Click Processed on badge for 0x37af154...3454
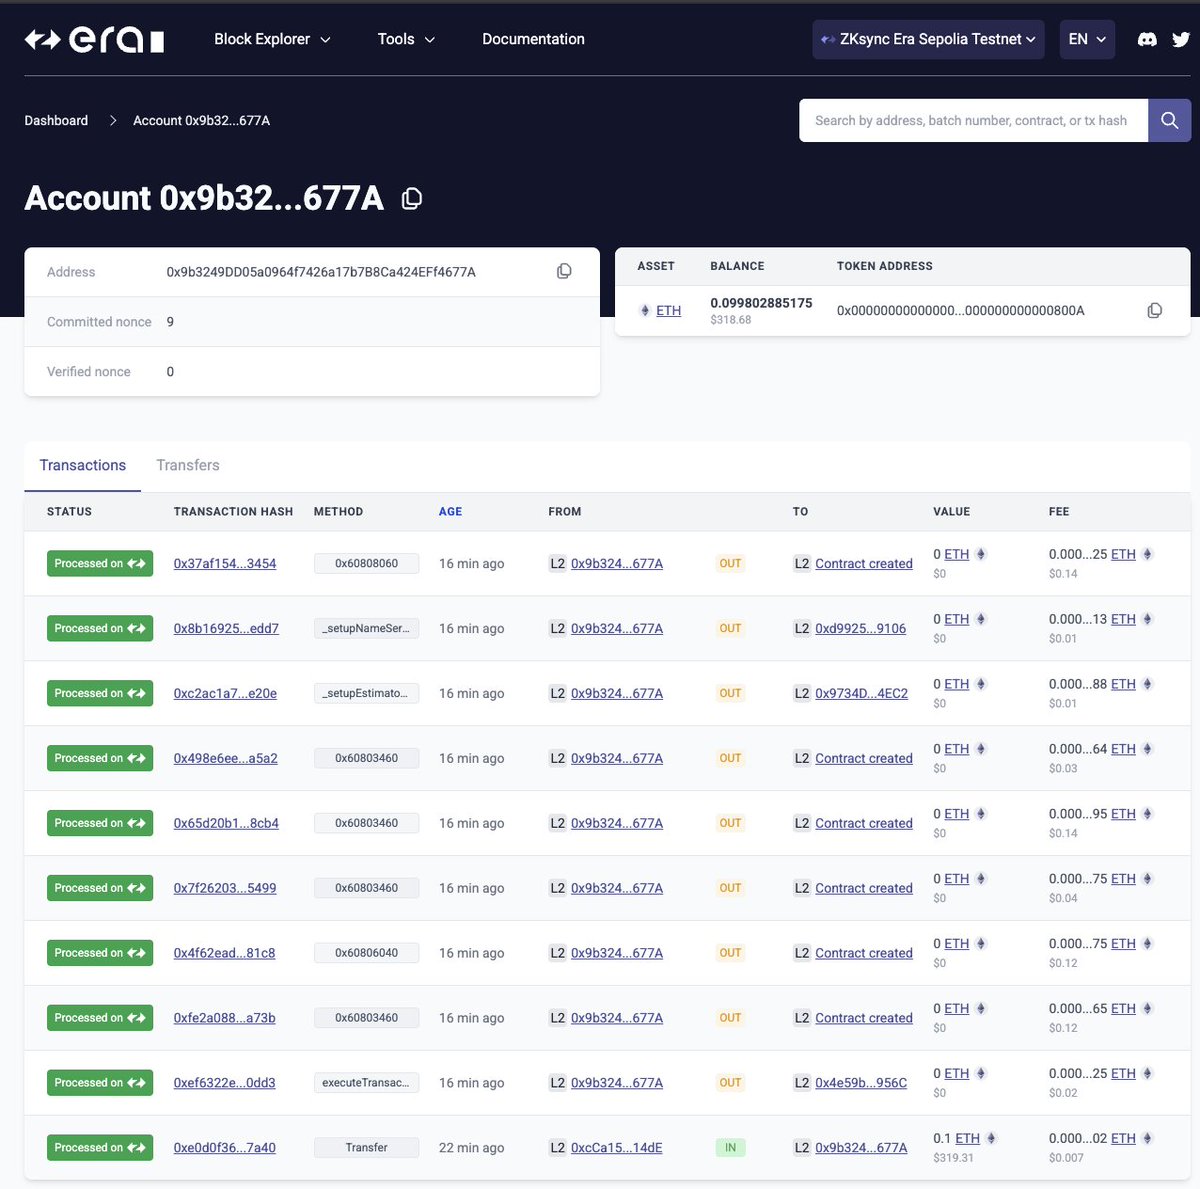 click(x=100, y=564)
